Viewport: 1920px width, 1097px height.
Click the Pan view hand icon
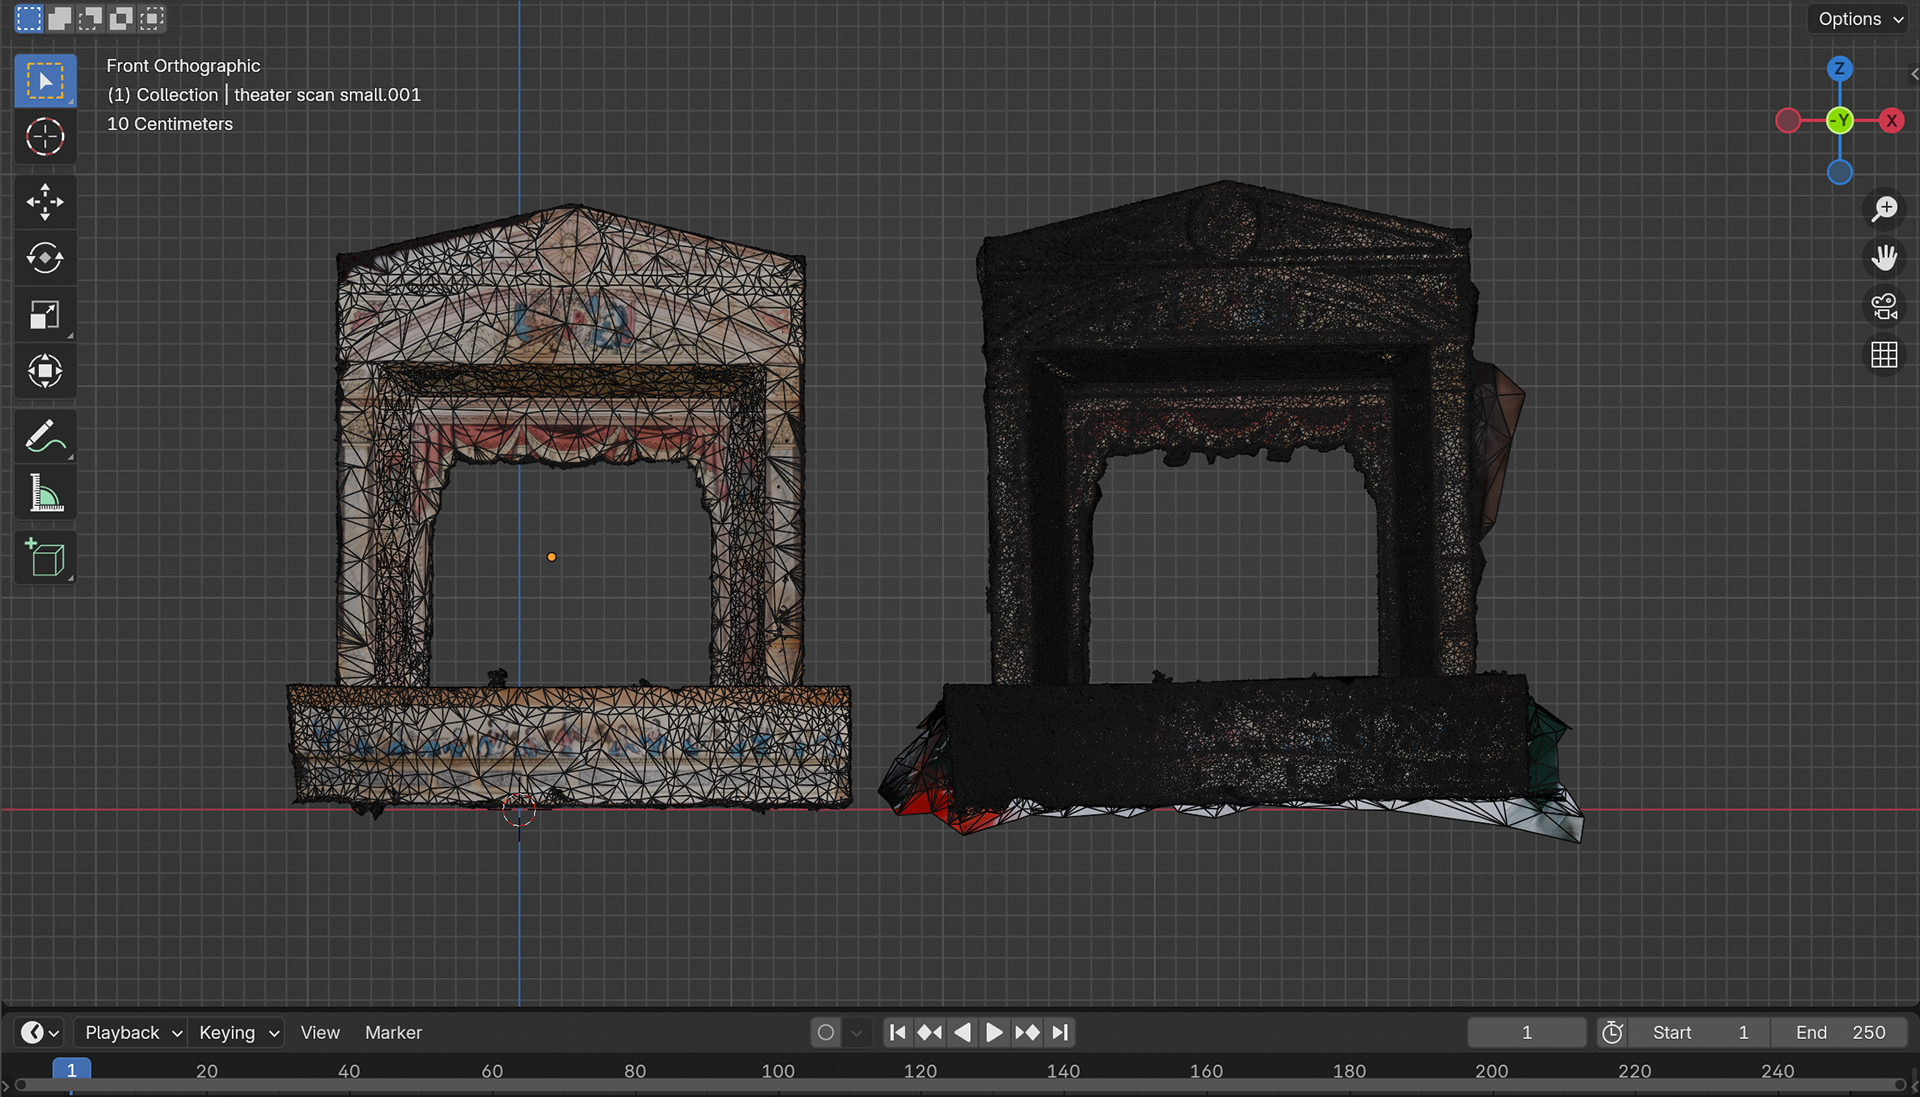(x=1885, y=258)
